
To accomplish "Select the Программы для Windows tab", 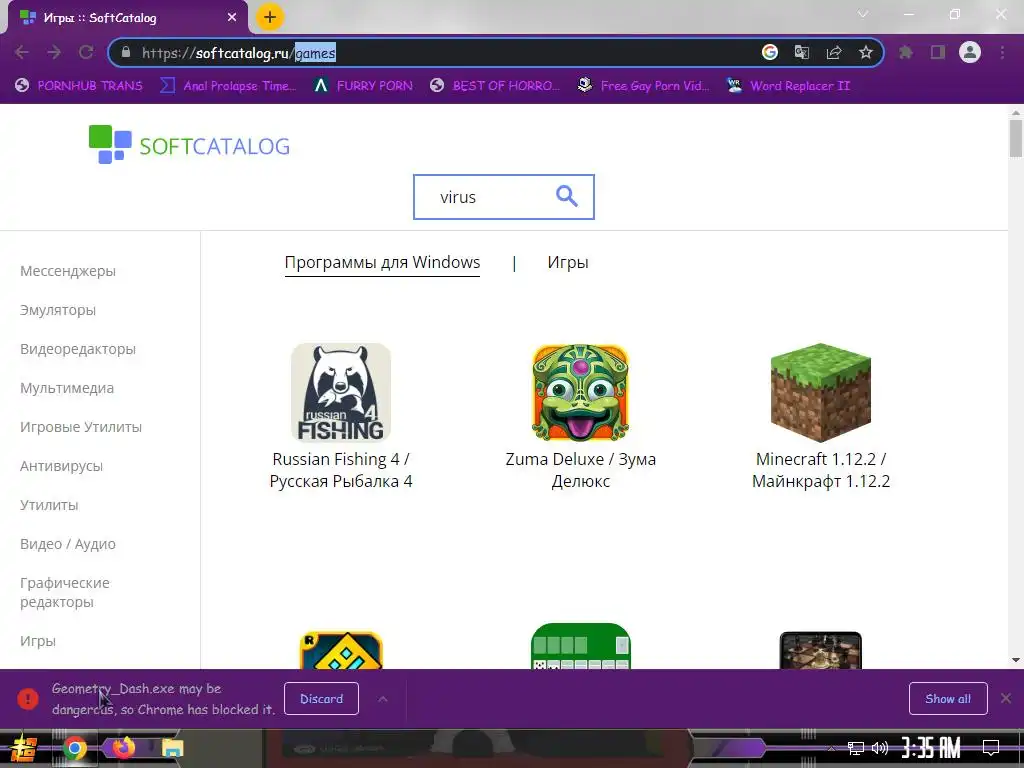I will [x=382, y=263].
